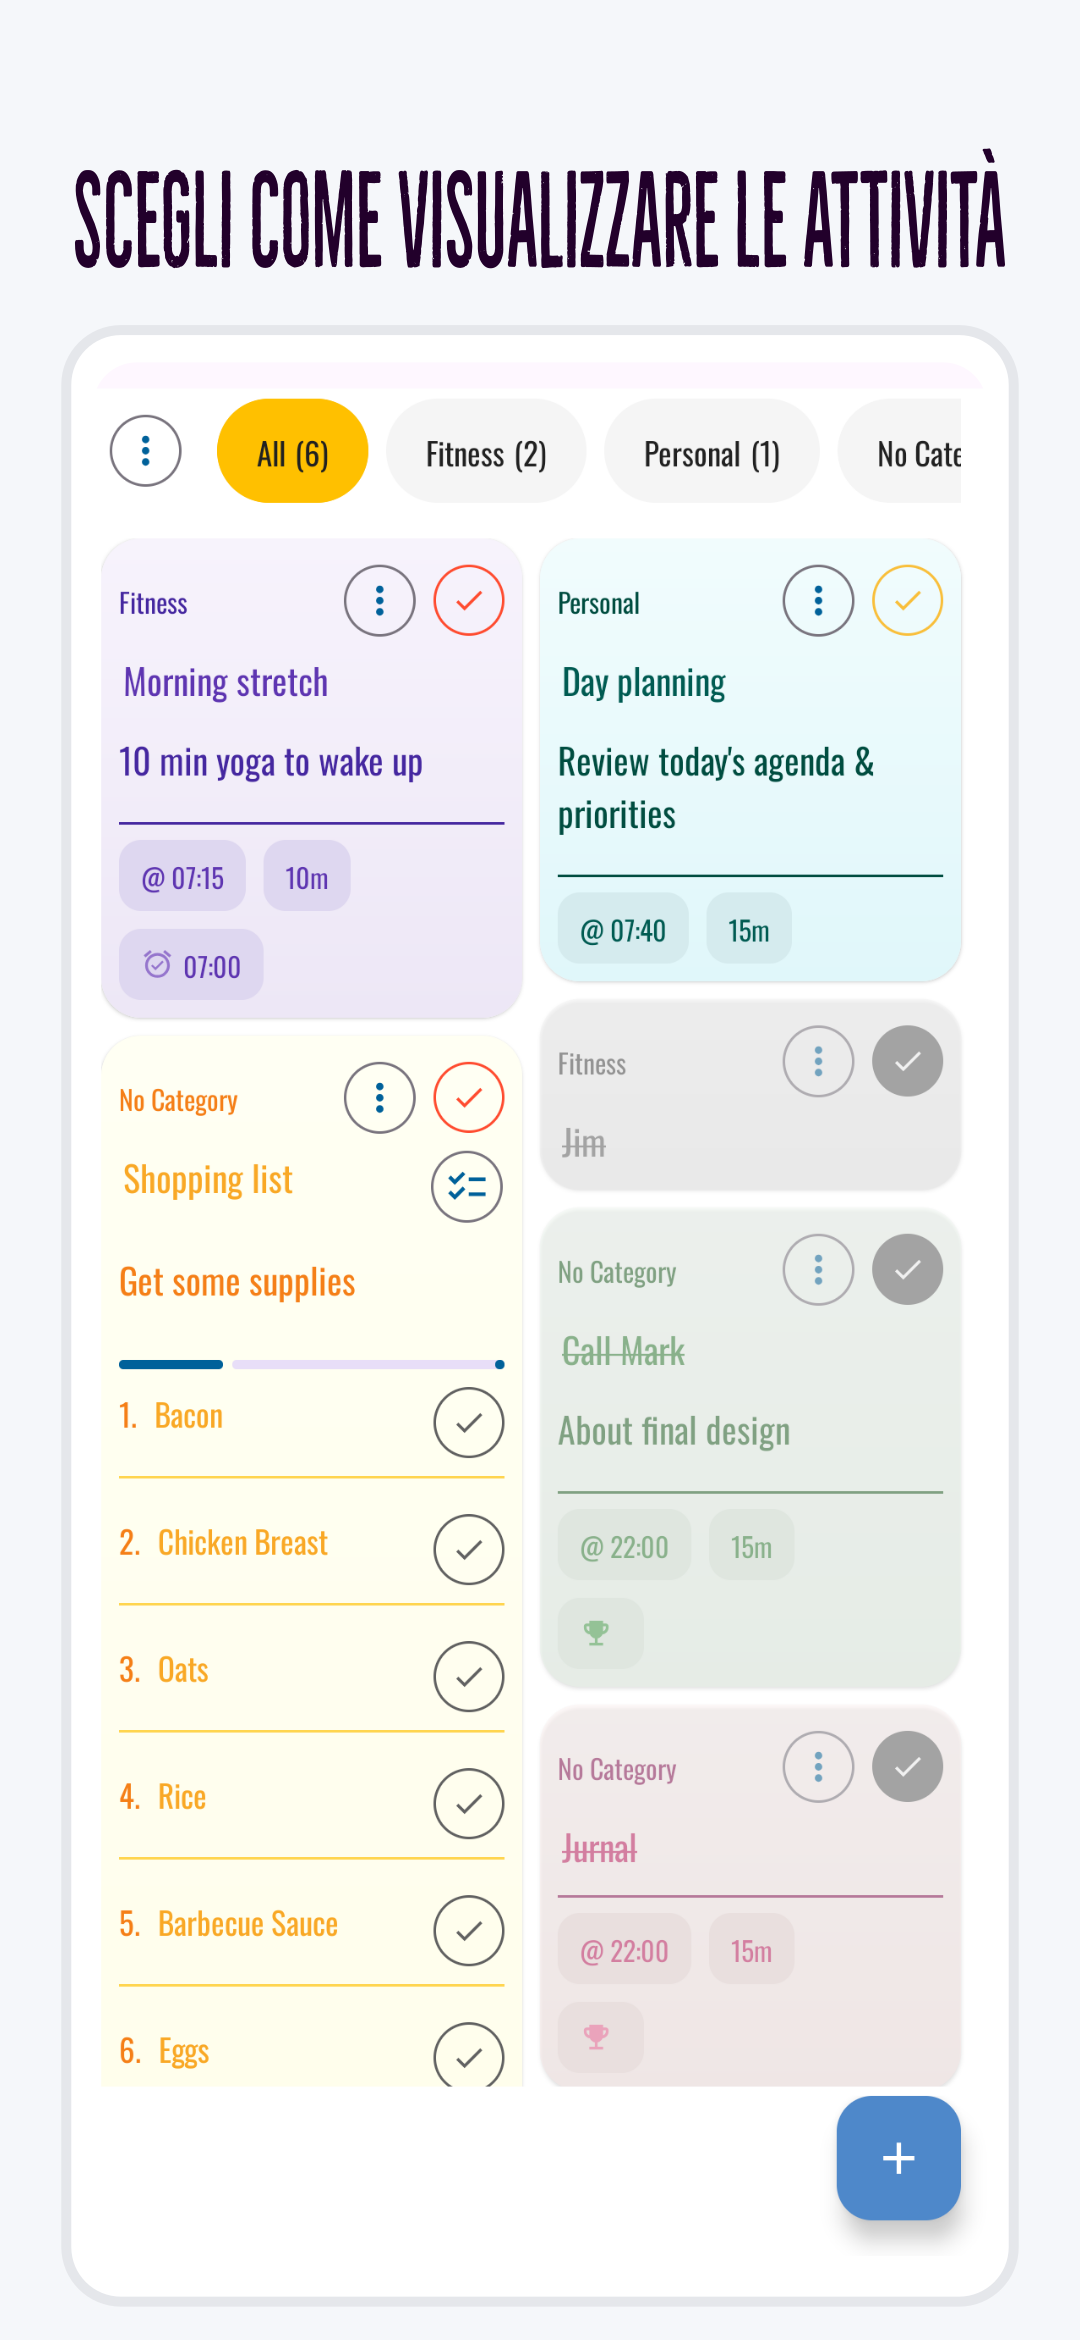Tap the trophy icon on Call Mark
This screenshot has width=1080, height=2340.
[598, 1633]
